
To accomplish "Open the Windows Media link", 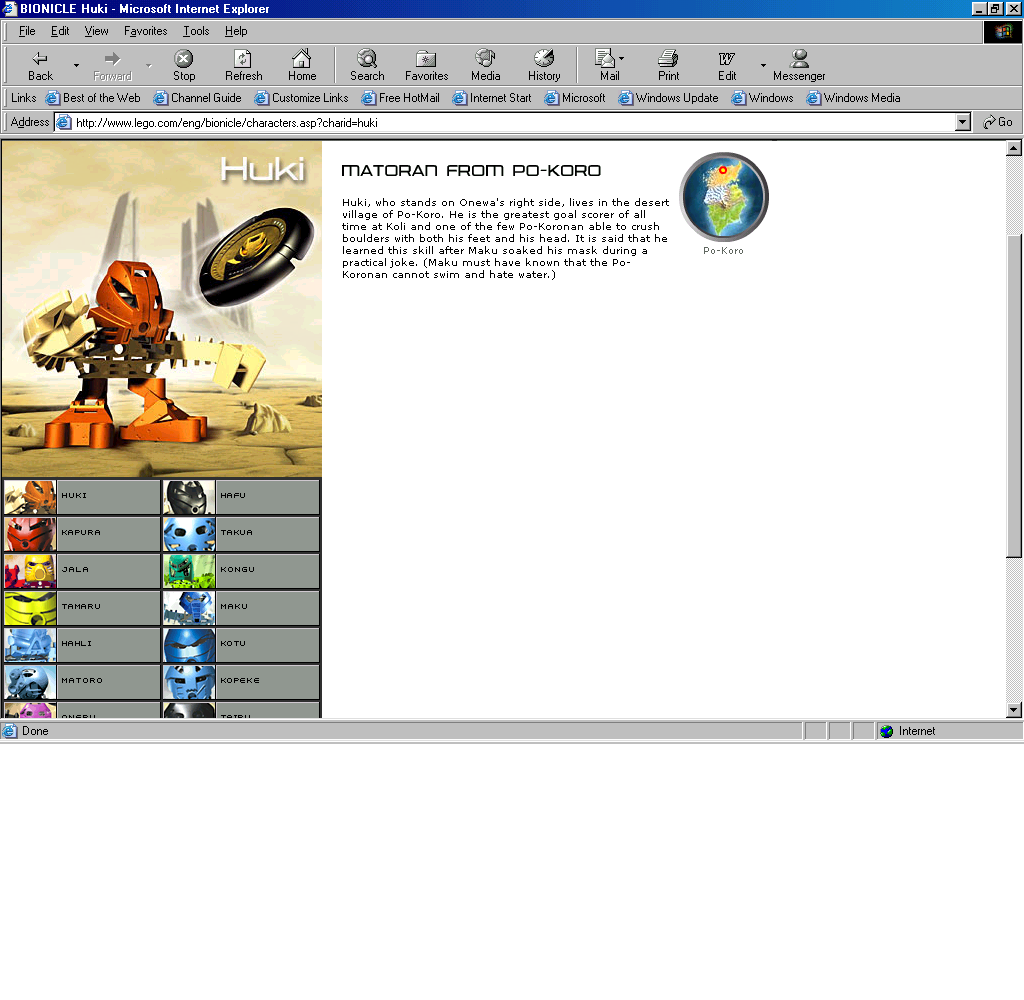I will (853, 98).
